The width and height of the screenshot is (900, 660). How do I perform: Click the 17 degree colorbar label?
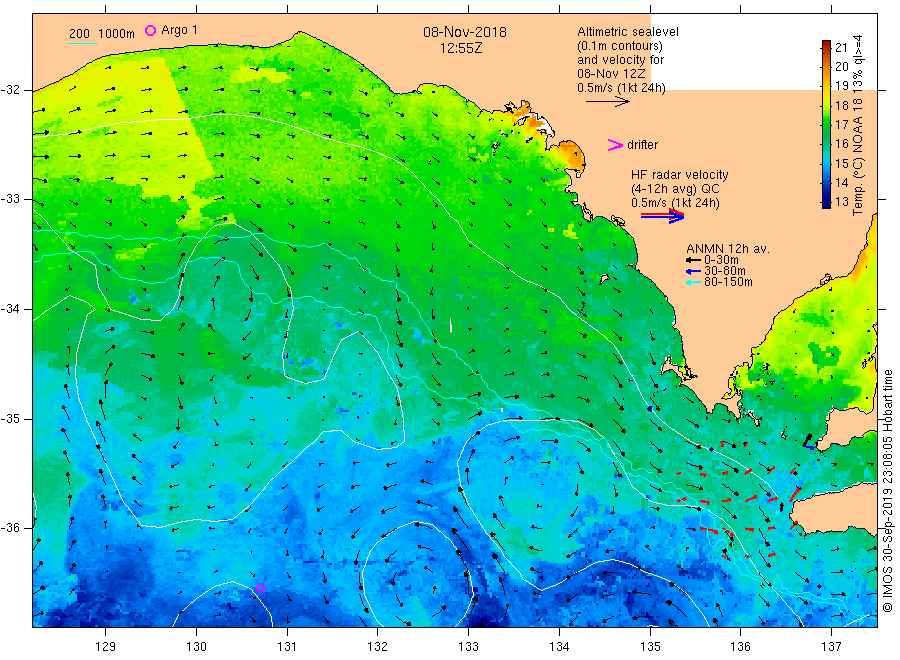click(x=841, y=125)
